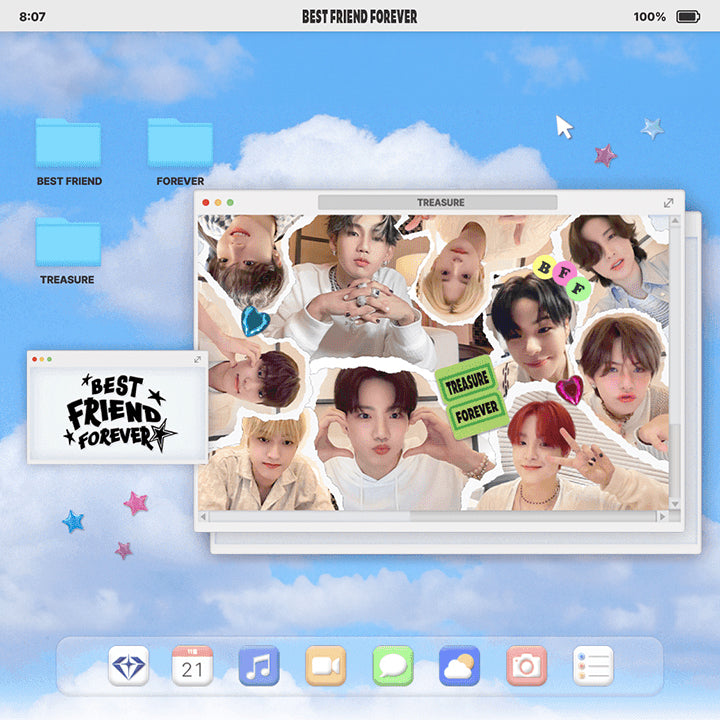Click right arrow of horizontal scrollbar
This screenshot has height=720, width=720.
[x=662, y=516]
